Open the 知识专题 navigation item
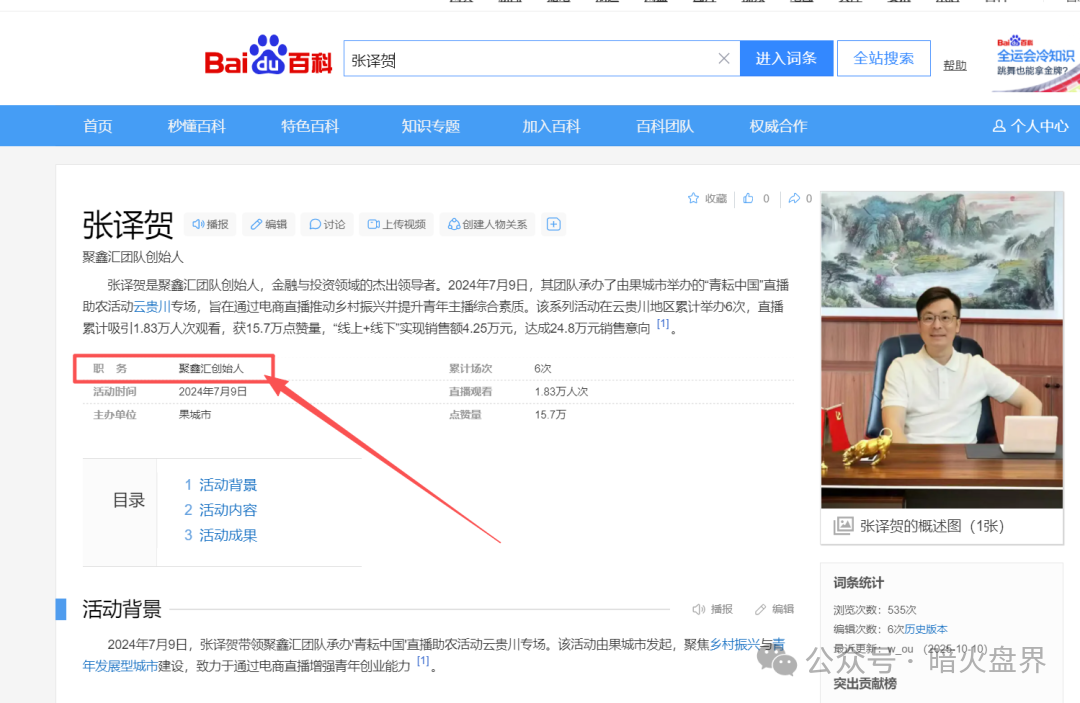The height and width of the screenshot is (703, 1080). (430, 125)
